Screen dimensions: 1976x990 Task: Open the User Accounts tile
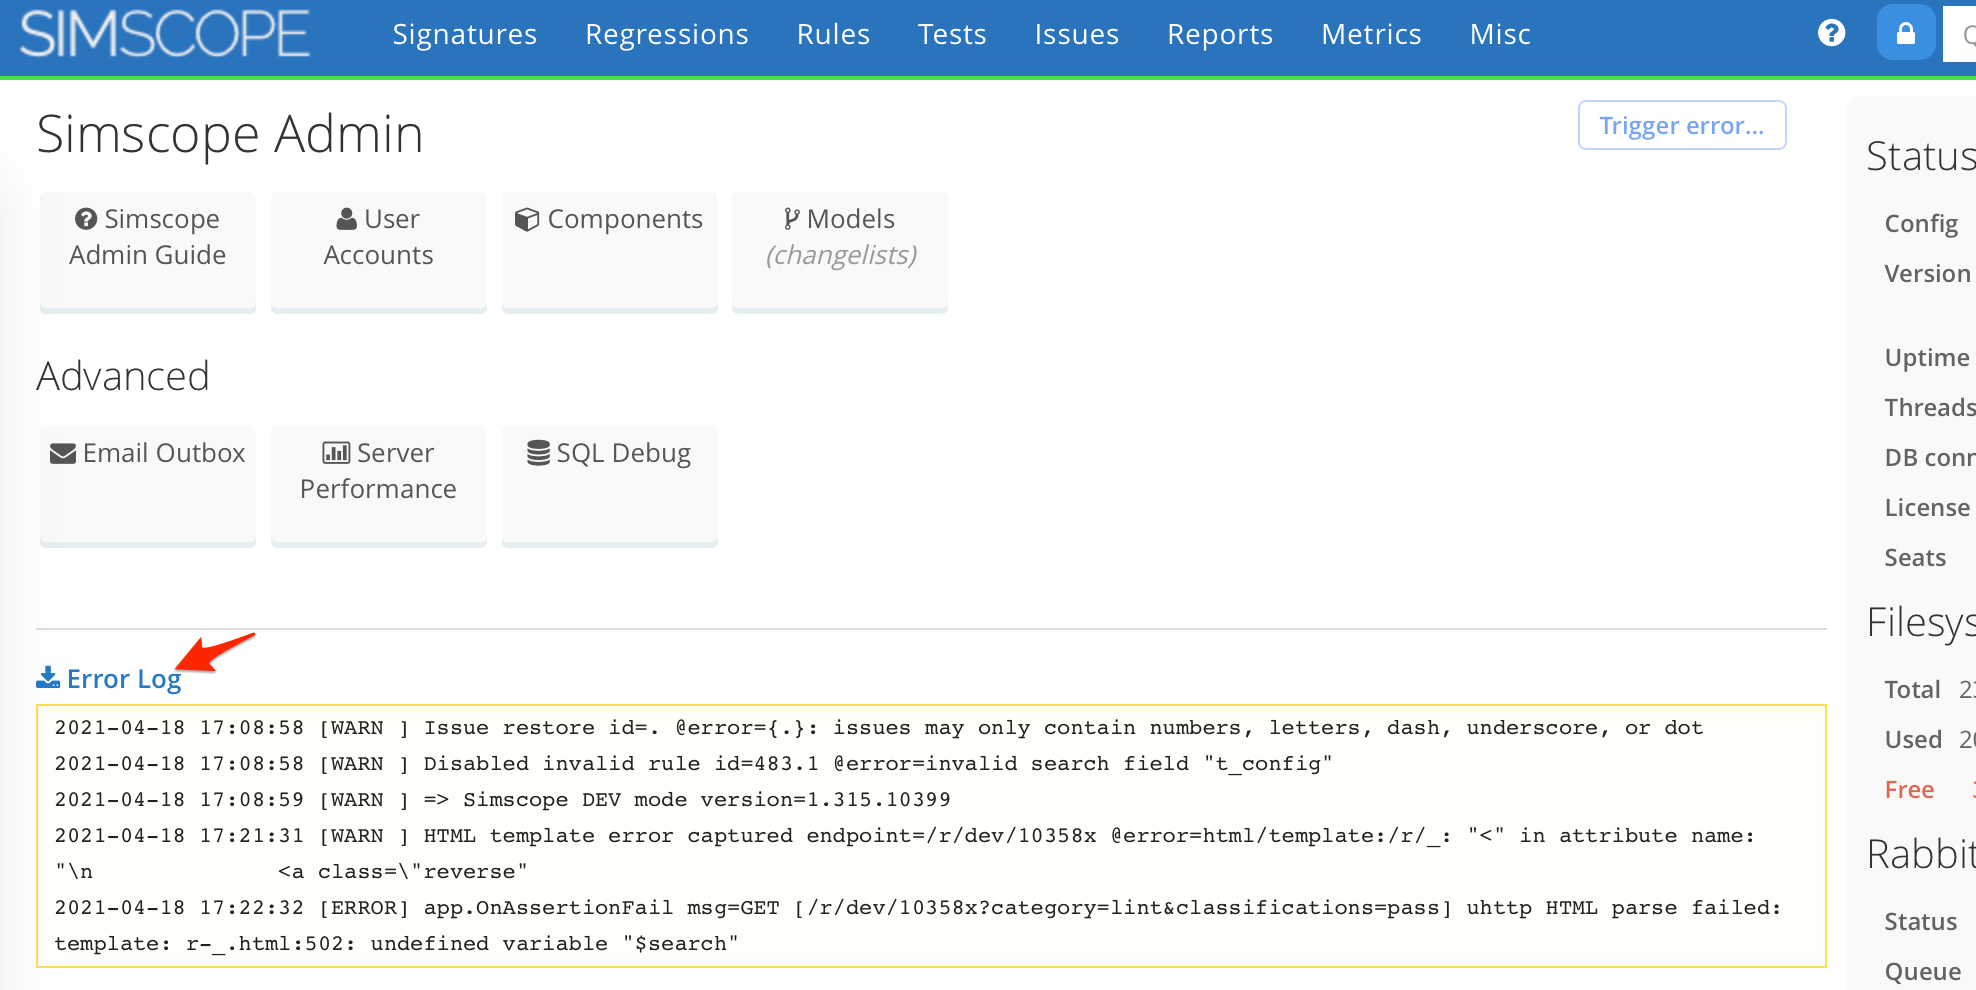(379, 252)
